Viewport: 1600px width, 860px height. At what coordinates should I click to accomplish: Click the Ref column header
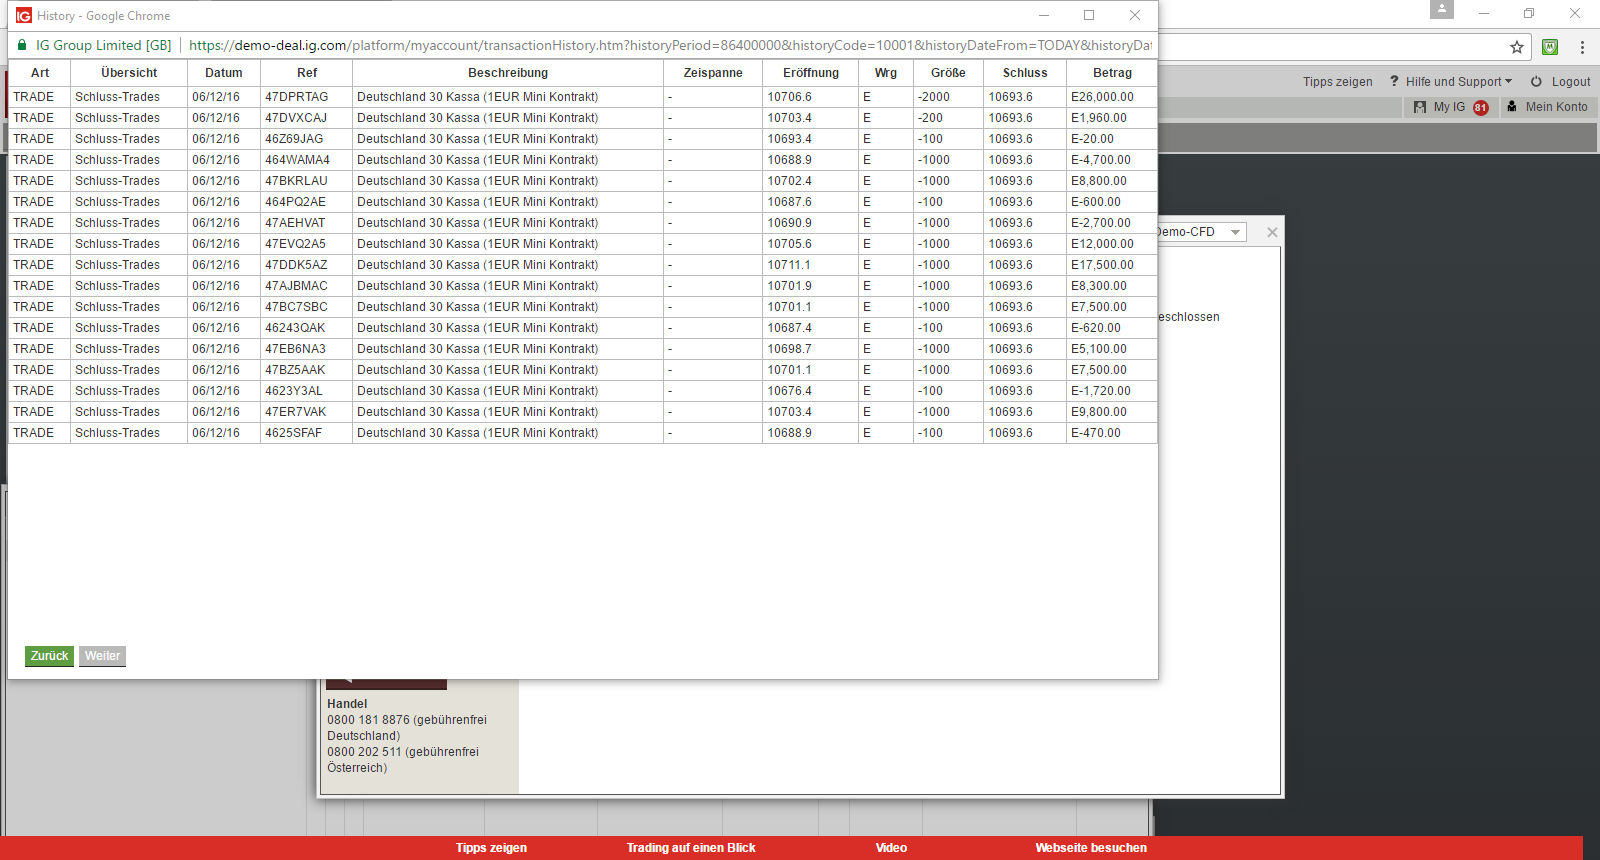[307, 73]
